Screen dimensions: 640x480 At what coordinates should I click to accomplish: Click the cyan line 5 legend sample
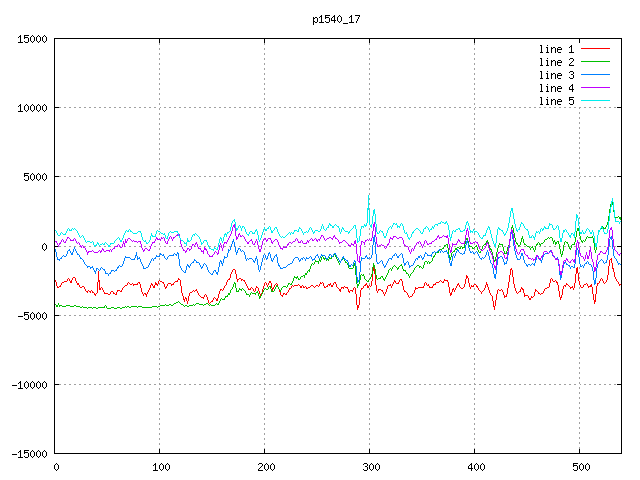595,100
